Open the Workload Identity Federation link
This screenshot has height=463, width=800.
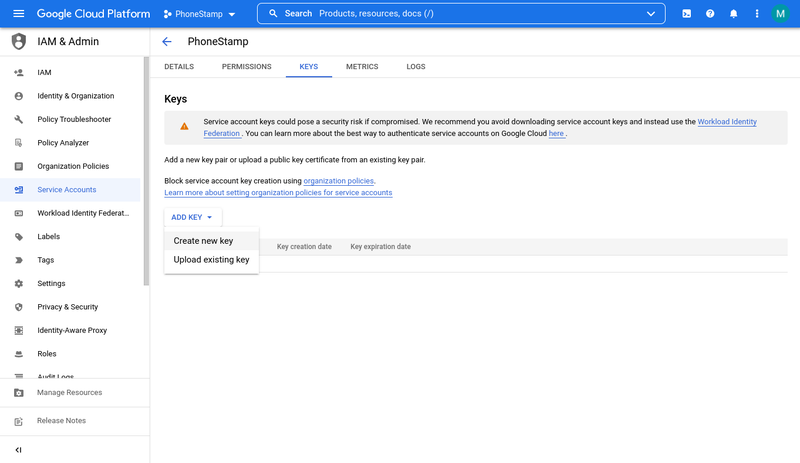point(727,122)
